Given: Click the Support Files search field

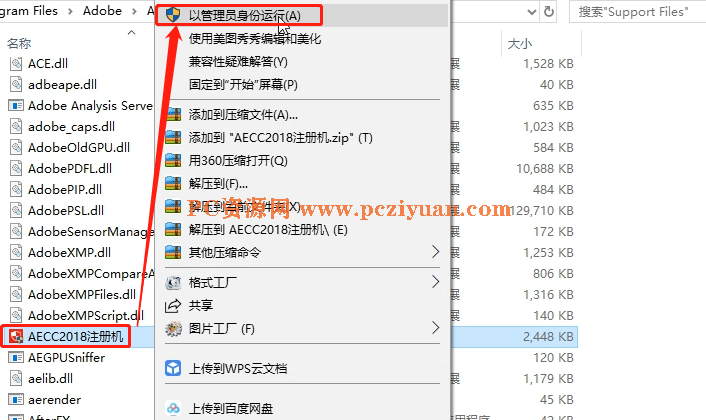Looking at the screenshot, I should point(638,12).
